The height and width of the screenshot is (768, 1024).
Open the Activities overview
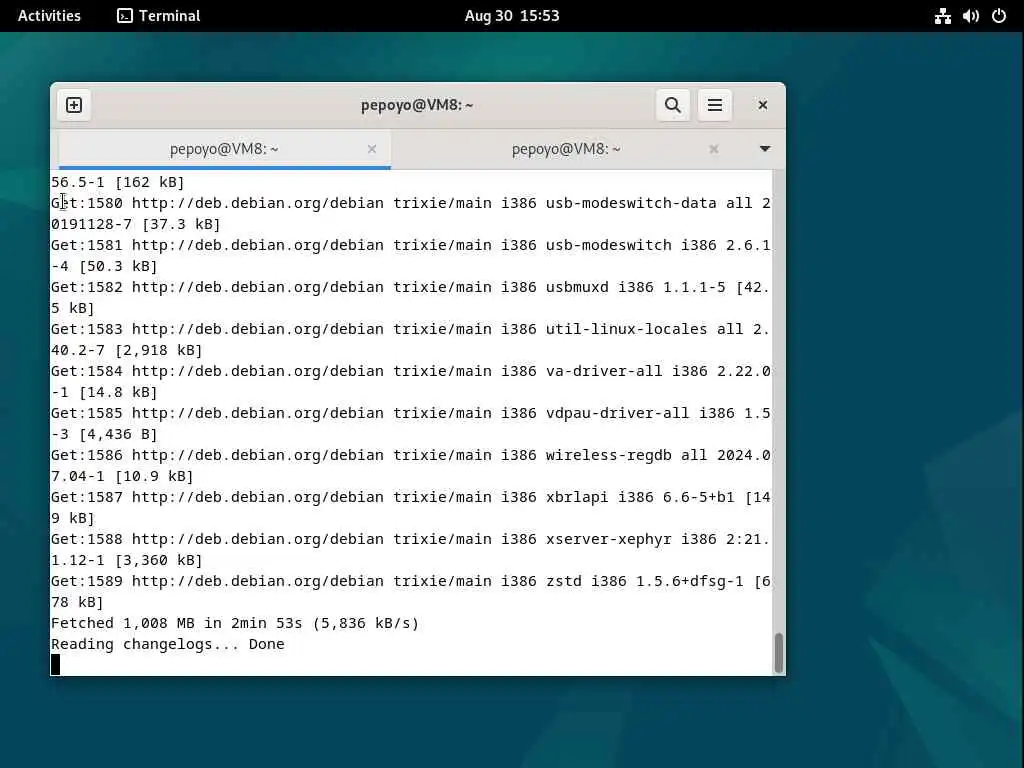pos(49,16)
